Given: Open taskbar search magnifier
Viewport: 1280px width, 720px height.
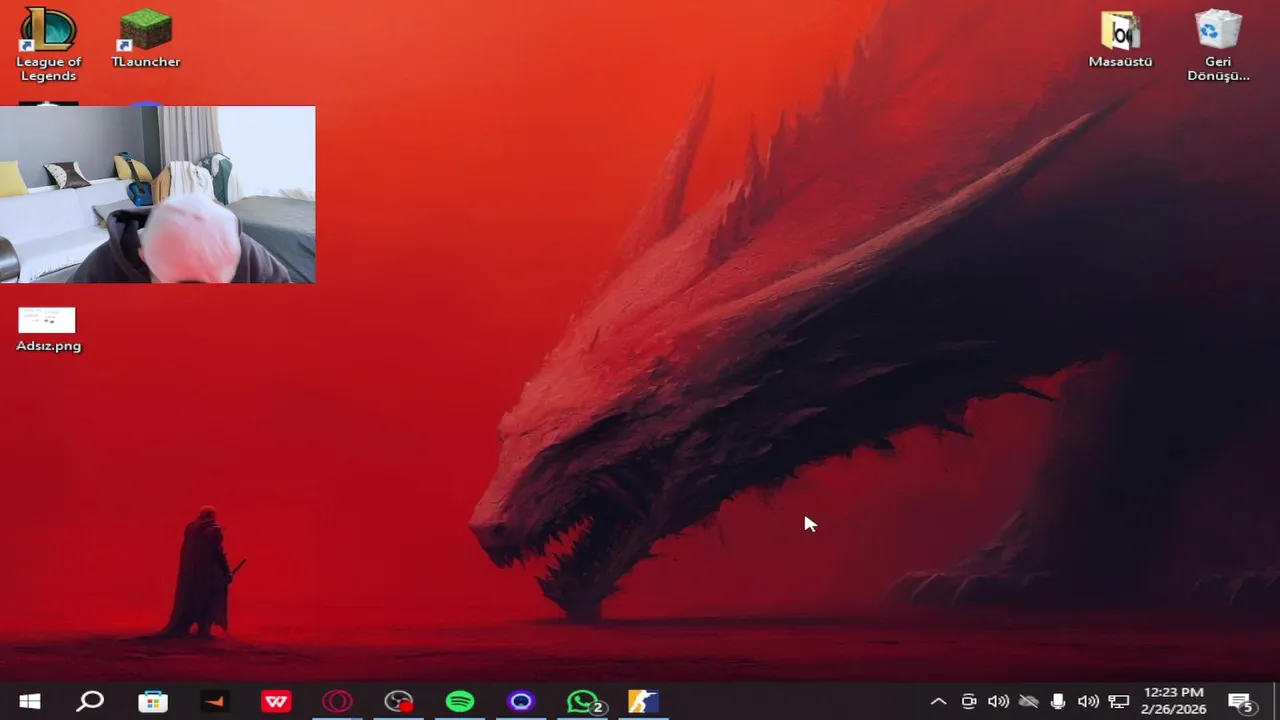Looking at the screenshot, I should 91,702.
